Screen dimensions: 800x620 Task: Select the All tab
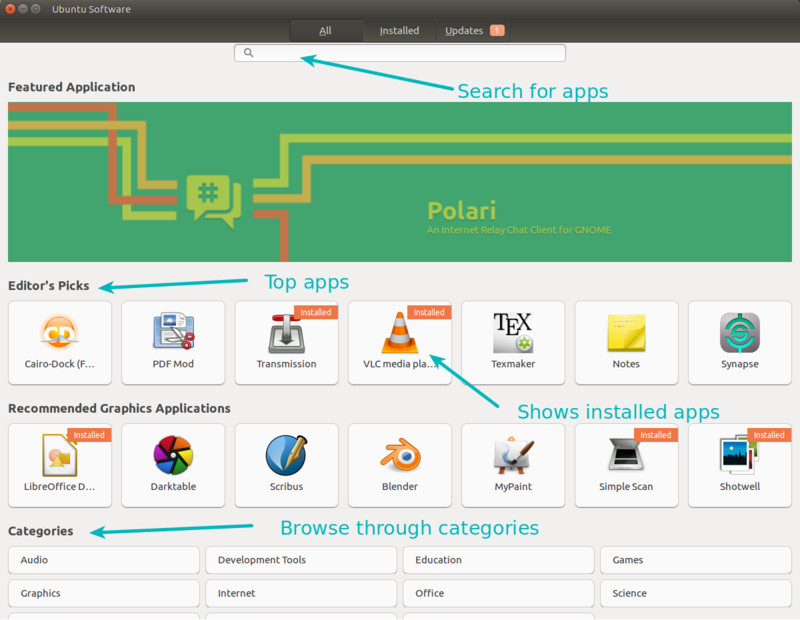(x=325, y=30)
